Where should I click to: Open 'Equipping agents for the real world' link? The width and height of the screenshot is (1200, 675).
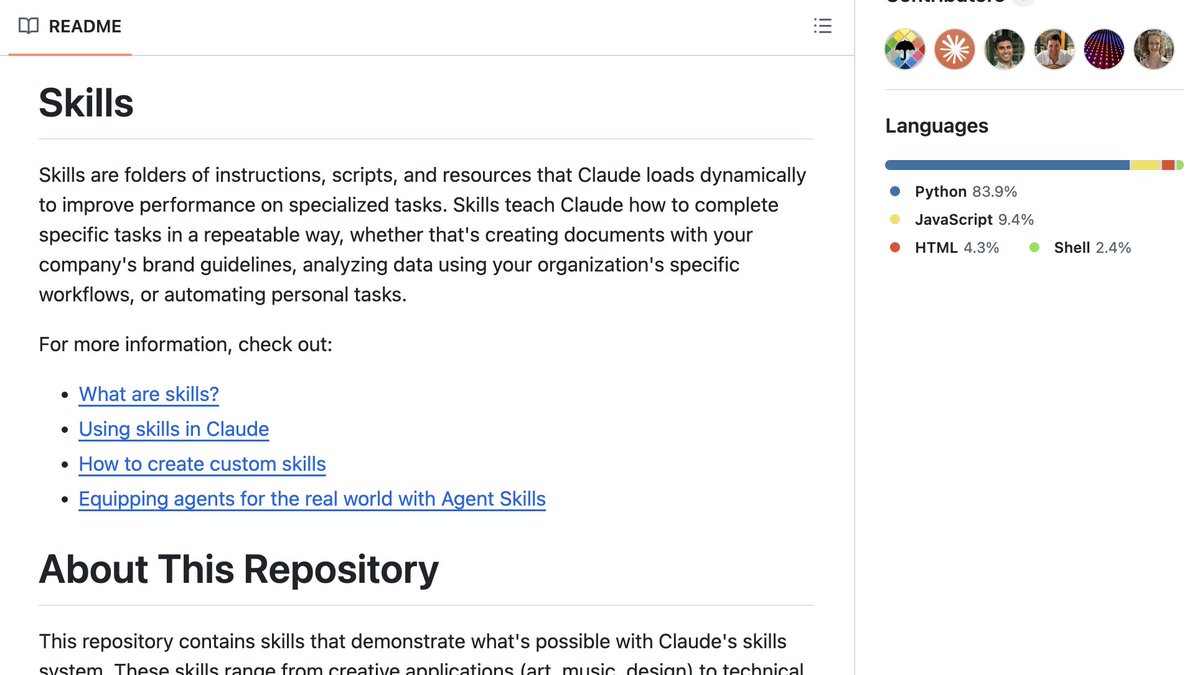pos(312,499)
